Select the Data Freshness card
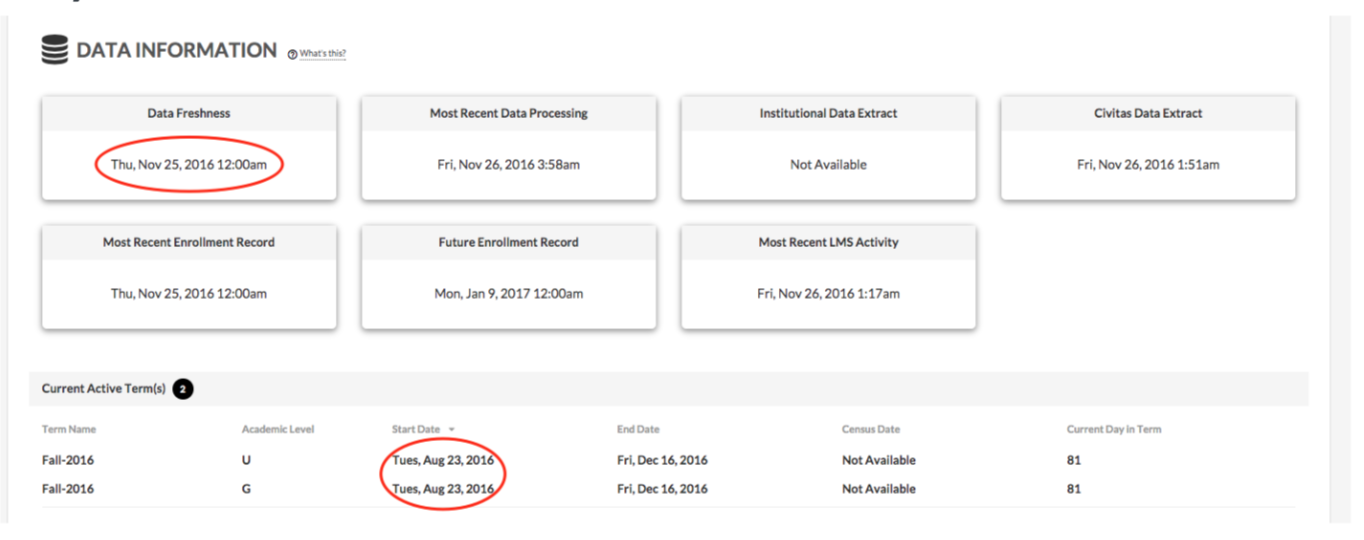The height and width of the screenshot is (540, 1364). coord(189,148)
